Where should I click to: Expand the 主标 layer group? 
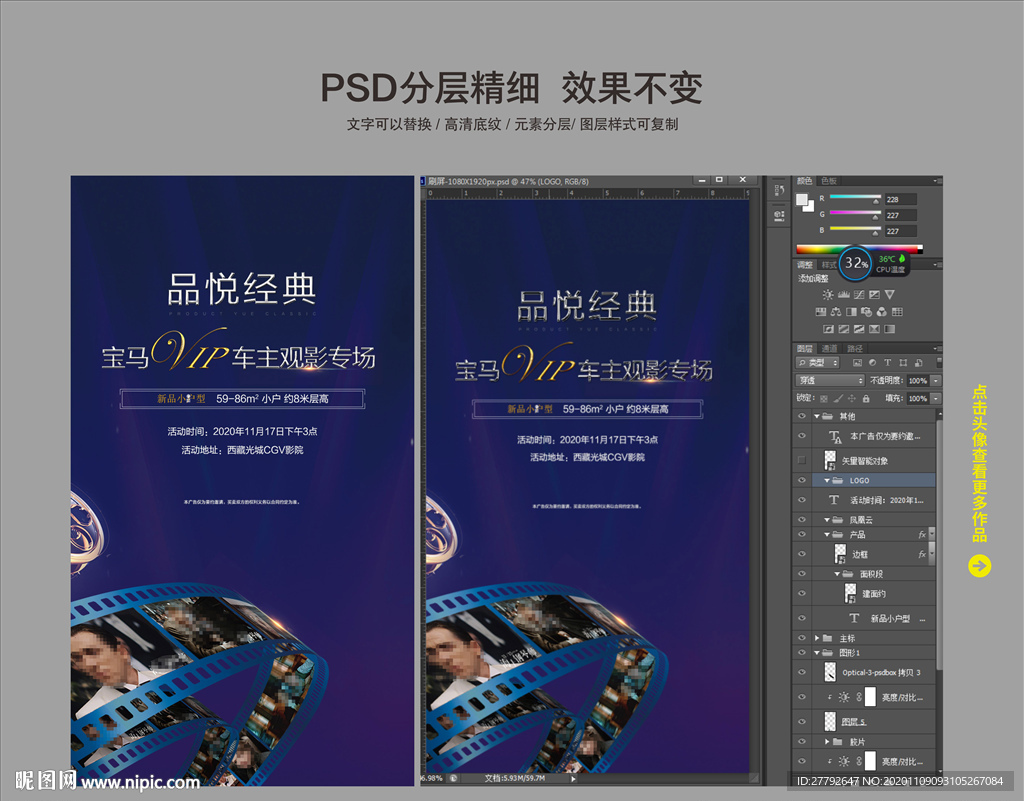coord(817,638)
